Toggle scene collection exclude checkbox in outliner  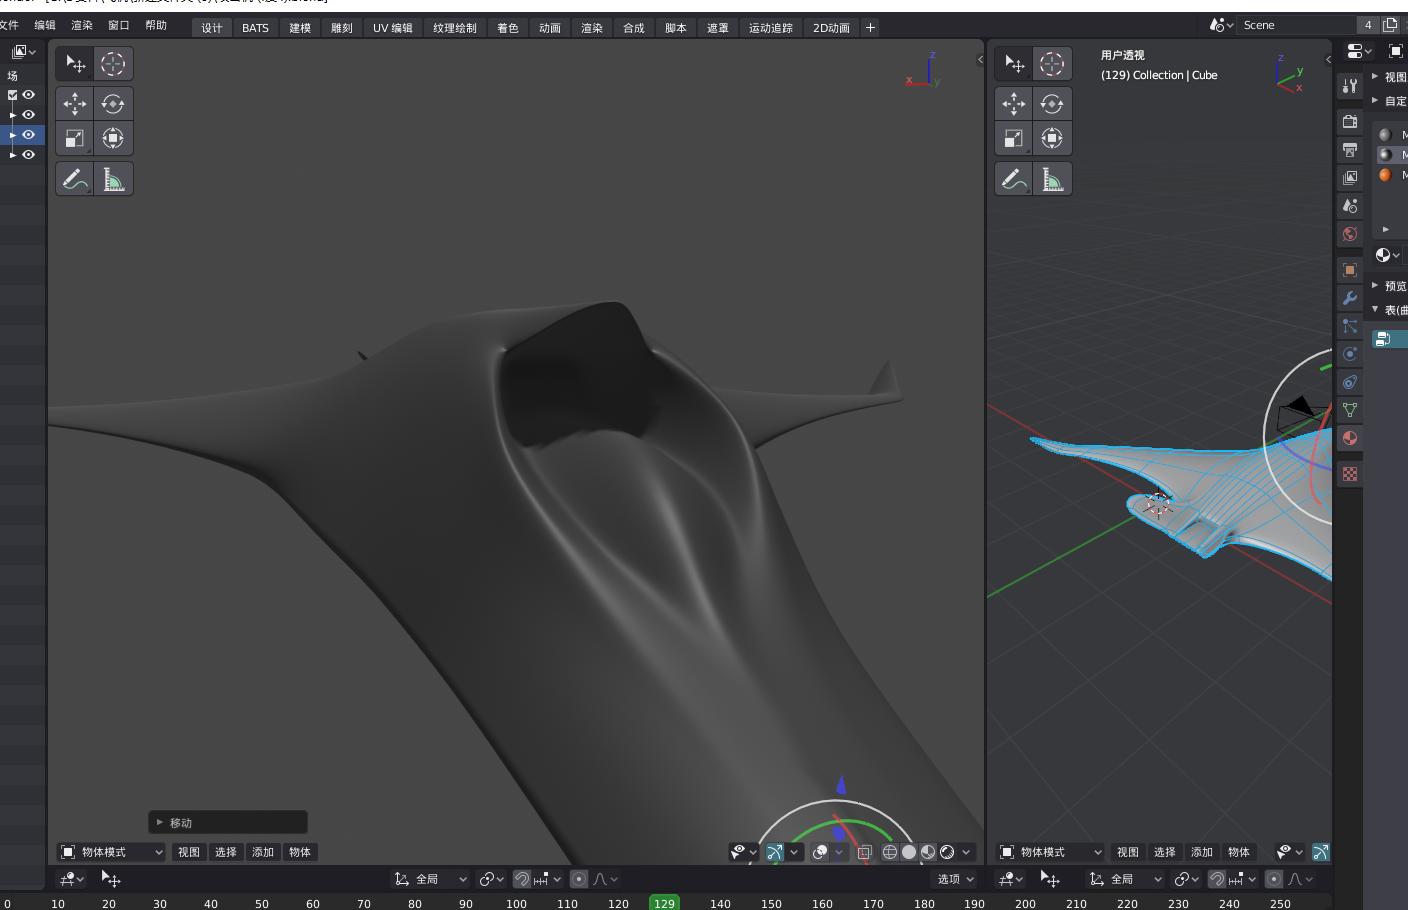coord(13,95)
